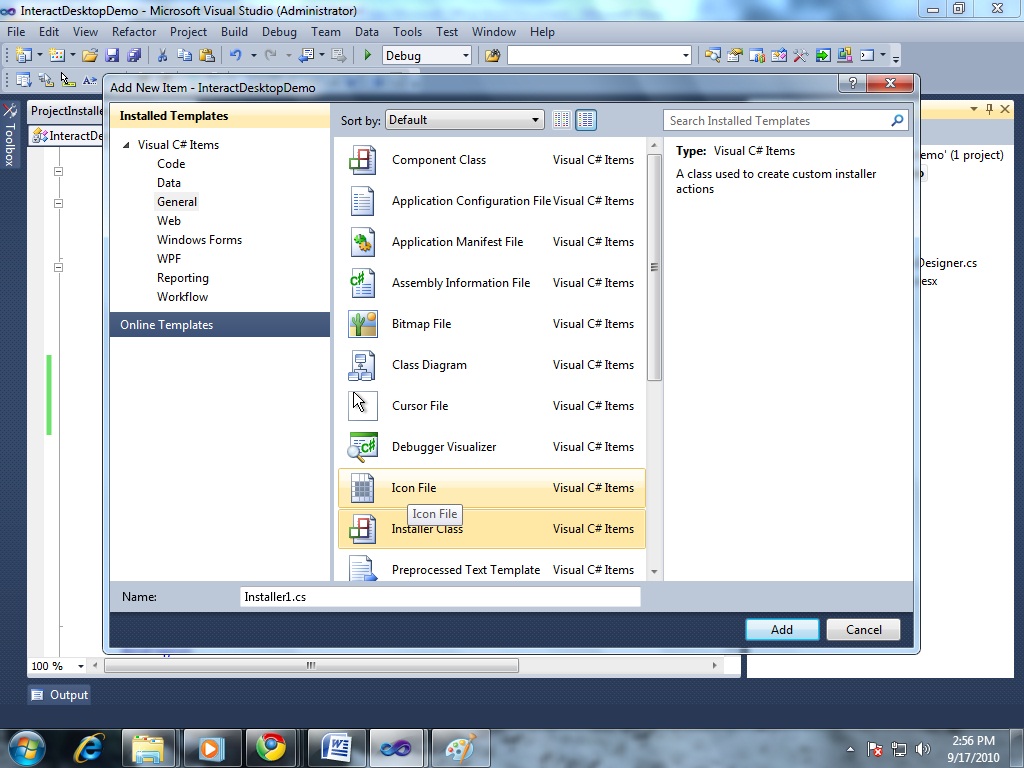Select the Icon File template row
Screen dimensions: 1024x768
492,488
